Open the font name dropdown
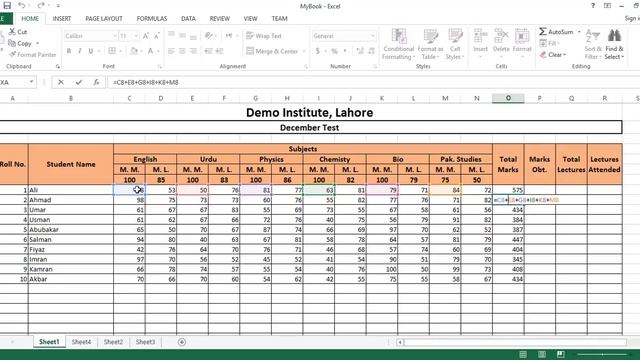This screenshot has height=360, width=640. (115, 36)
